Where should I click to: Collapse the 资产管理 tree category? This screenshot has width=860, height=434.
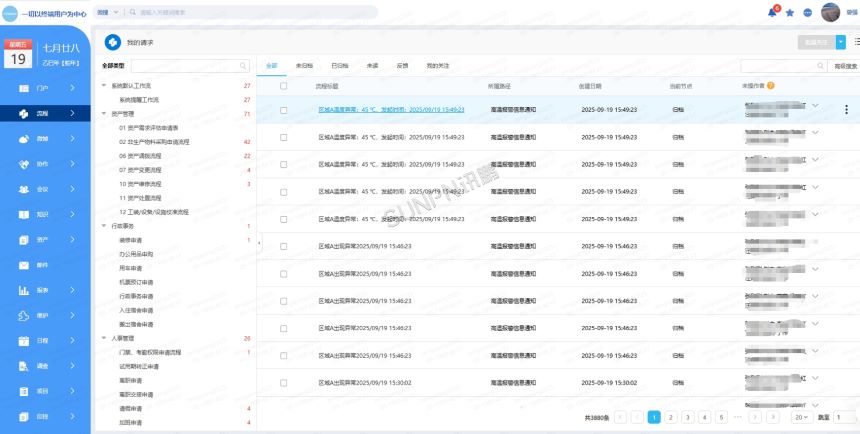click(105, 114)
